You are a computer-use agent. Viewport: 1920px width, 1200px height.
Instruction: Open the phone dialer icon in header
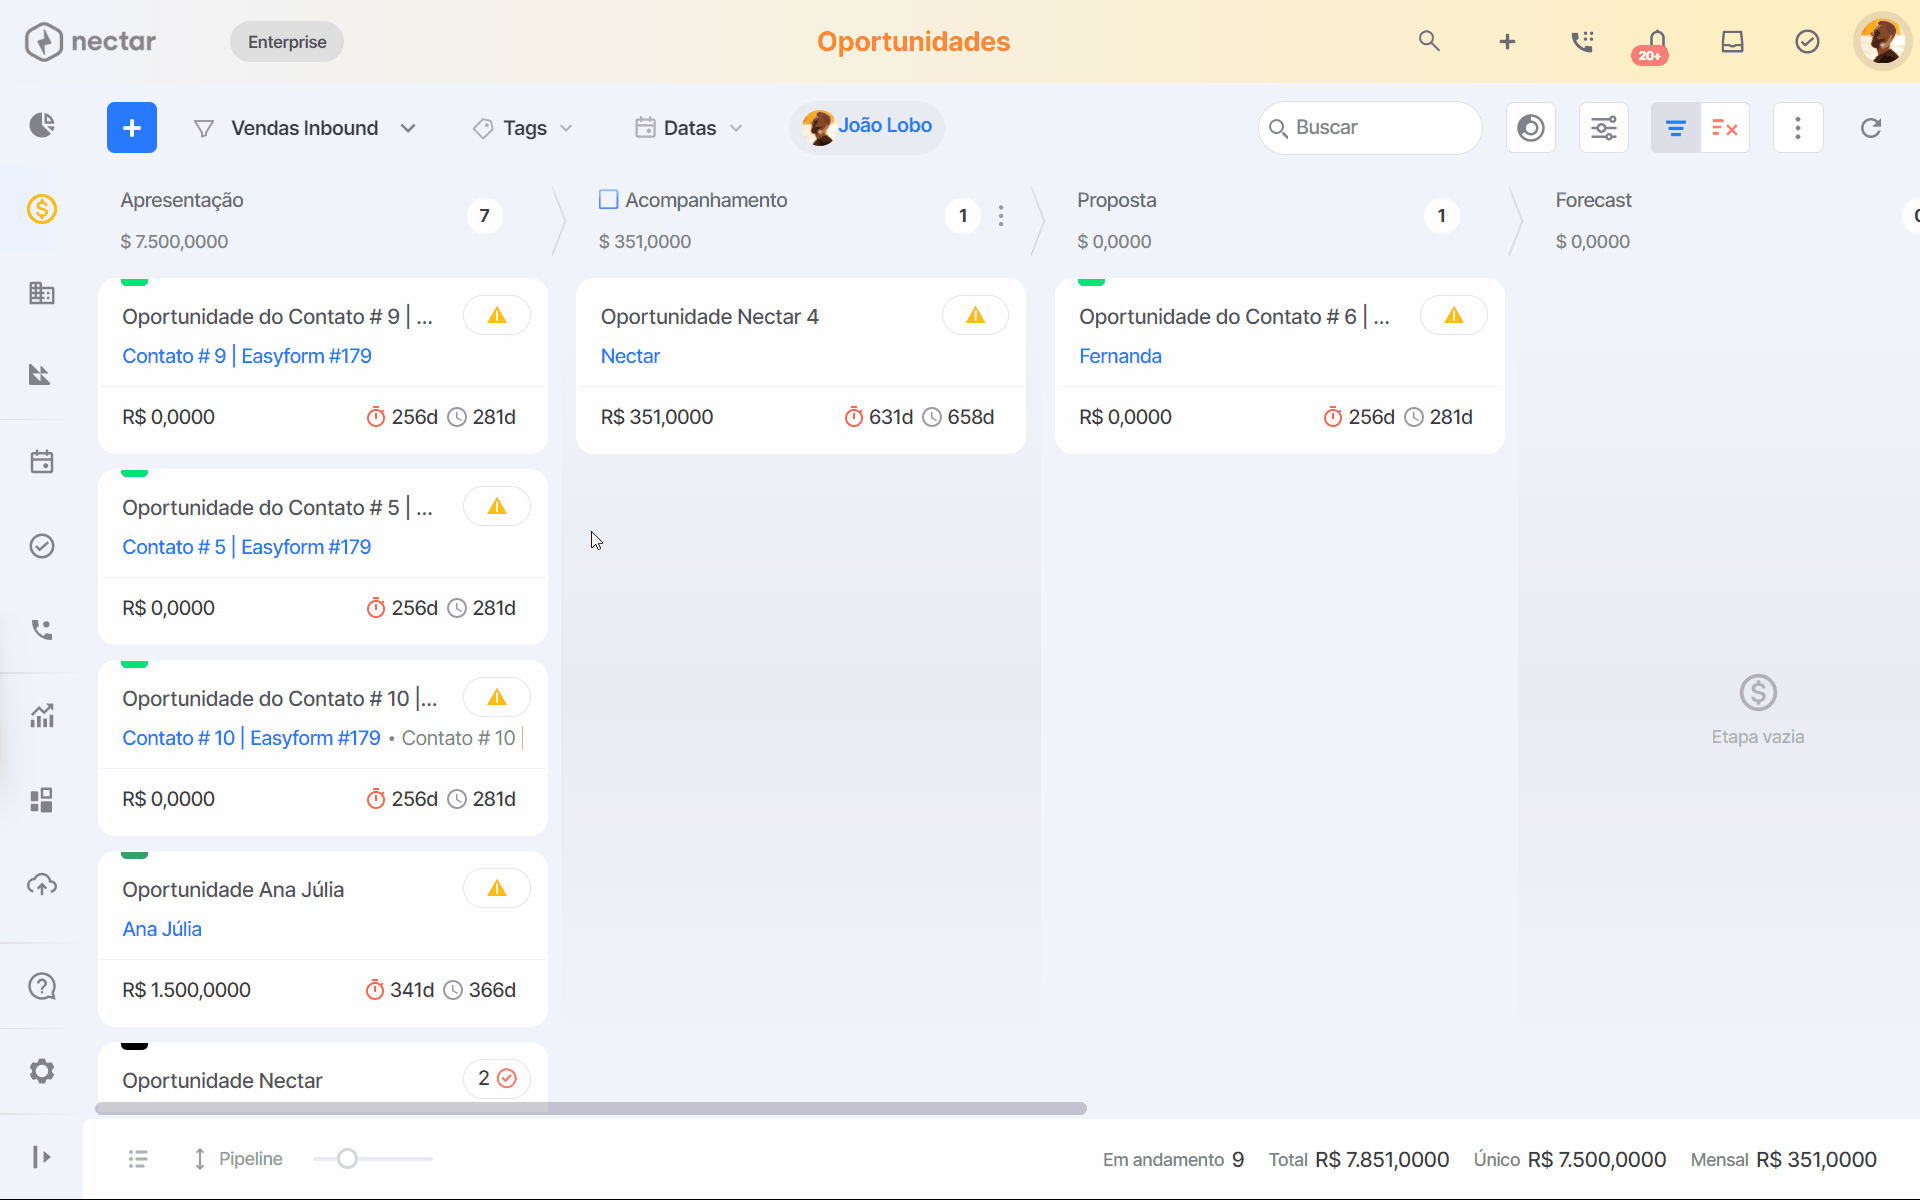click(1582, 42)
